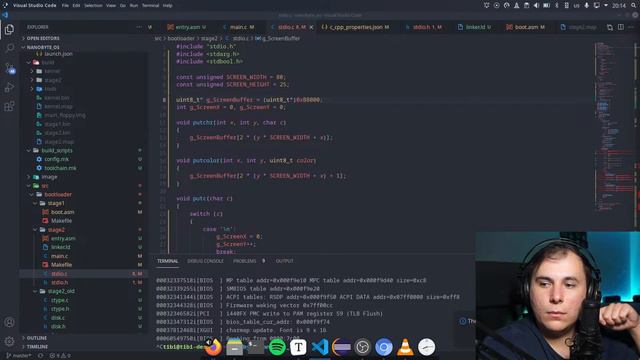
Task: Click the clock showing 20:14
Action: point(619,5)
